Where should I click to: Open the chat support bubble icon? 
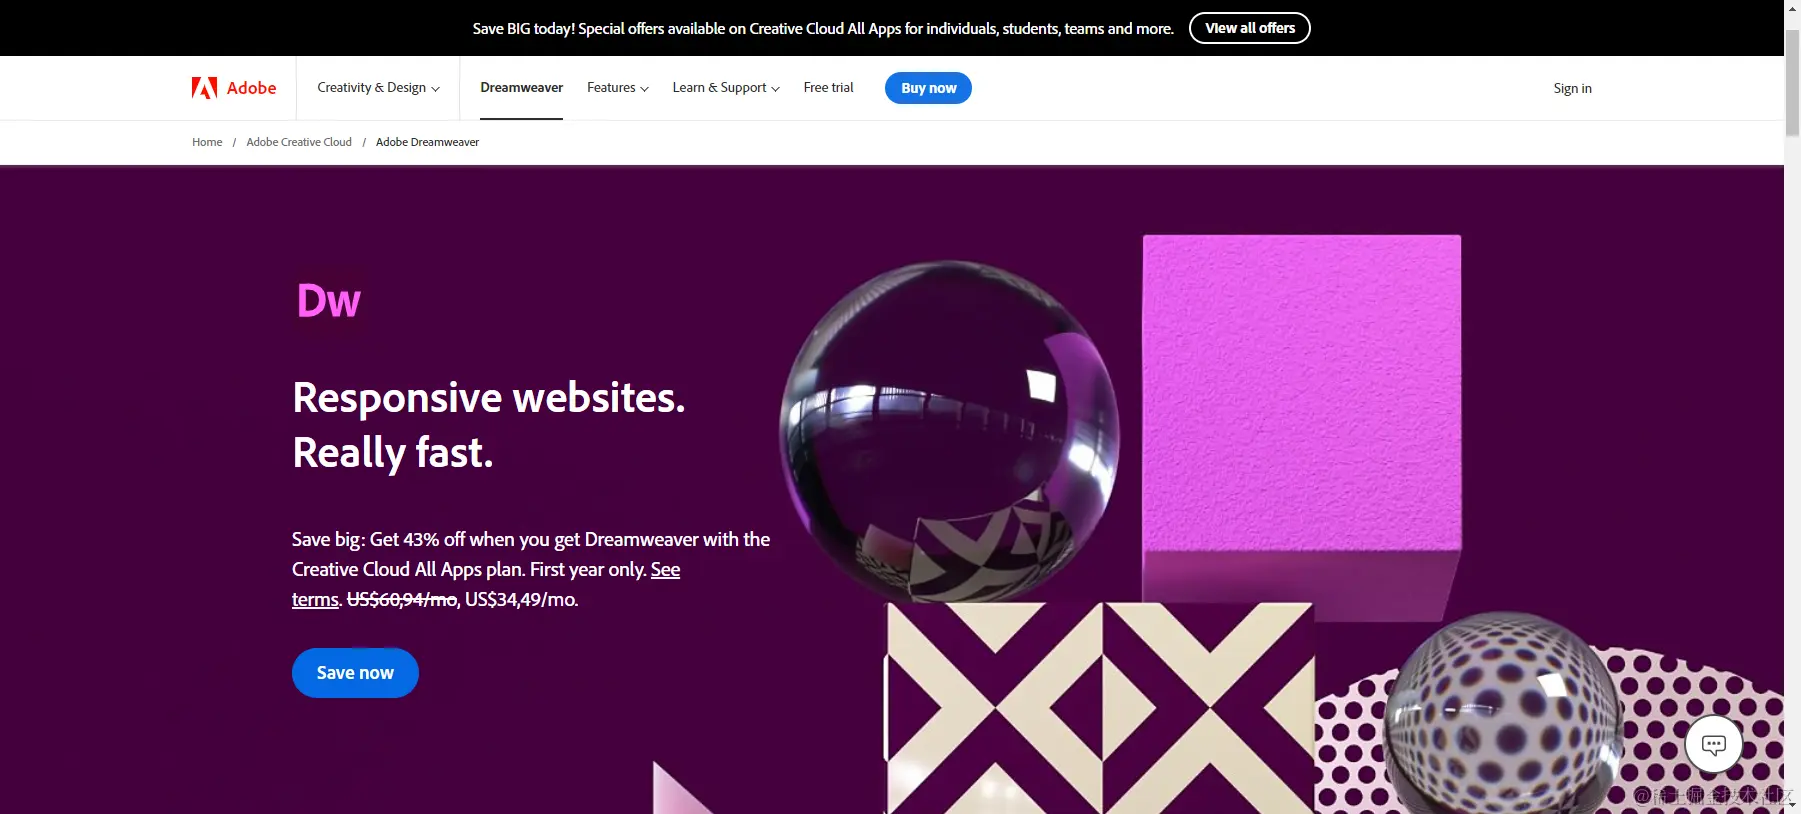[1713, 744]
